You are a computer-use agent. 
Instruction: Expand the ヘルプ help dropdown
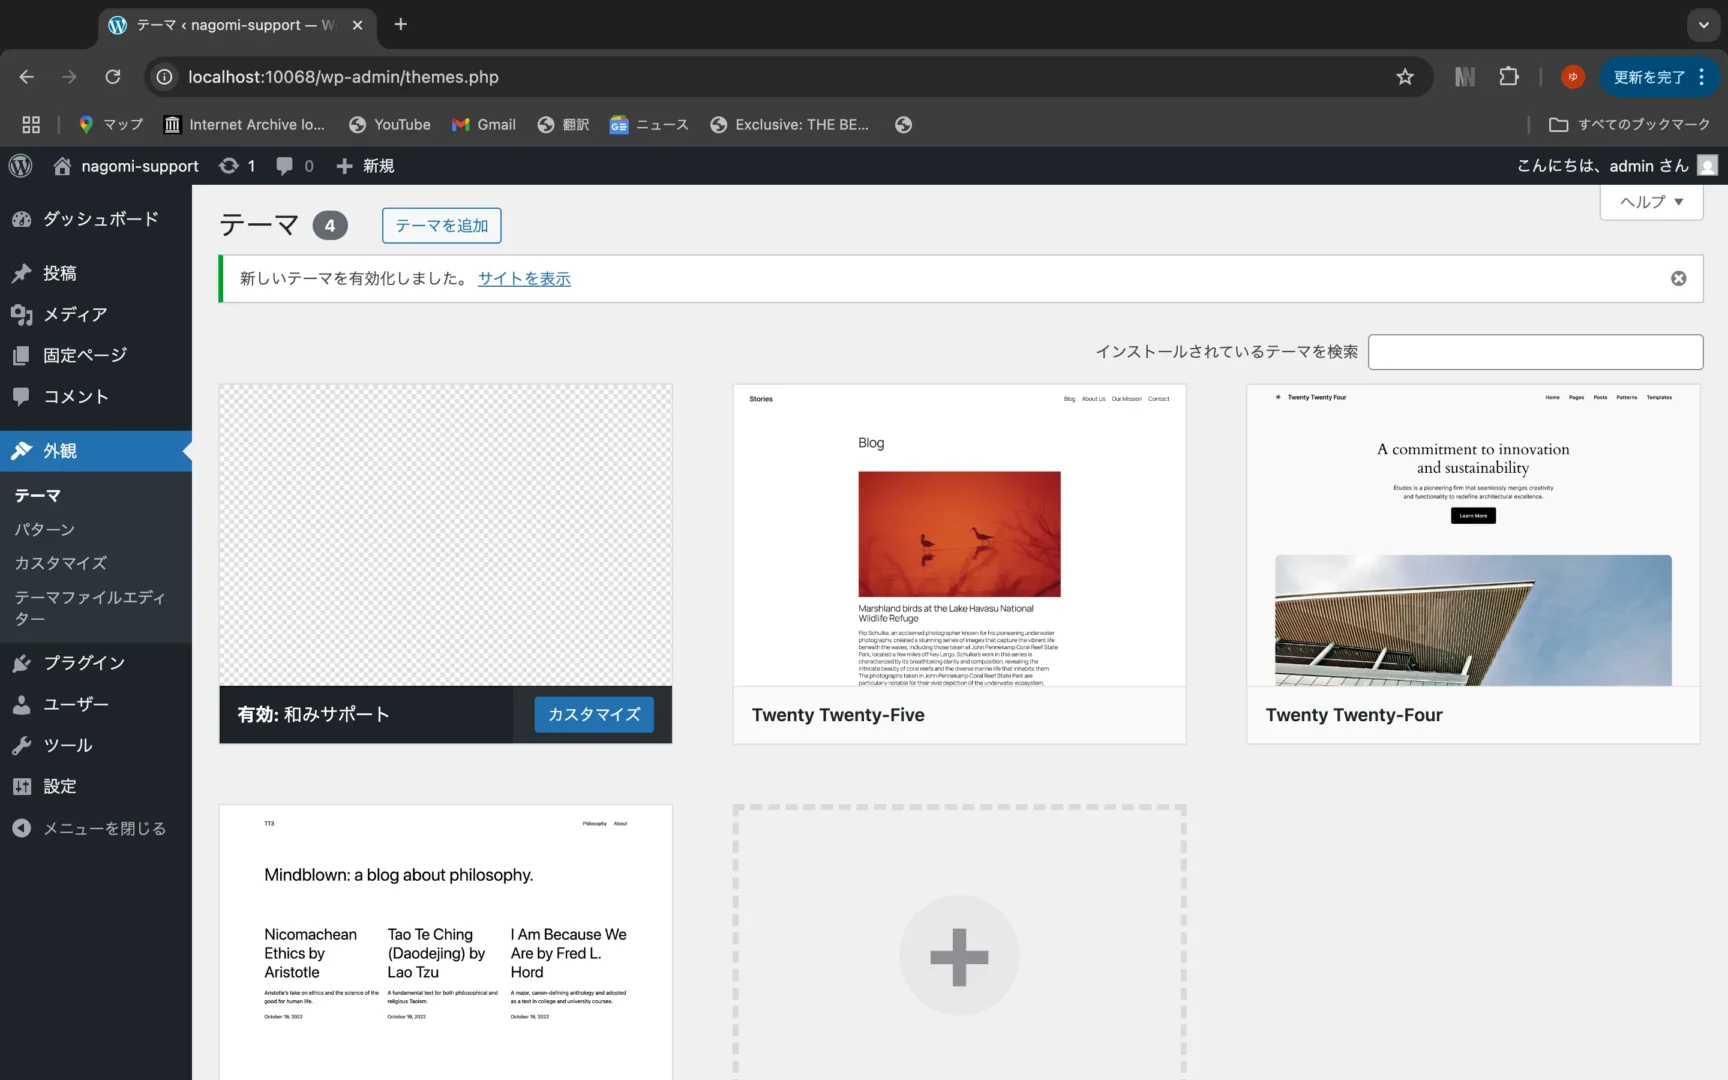[1651, 202]
